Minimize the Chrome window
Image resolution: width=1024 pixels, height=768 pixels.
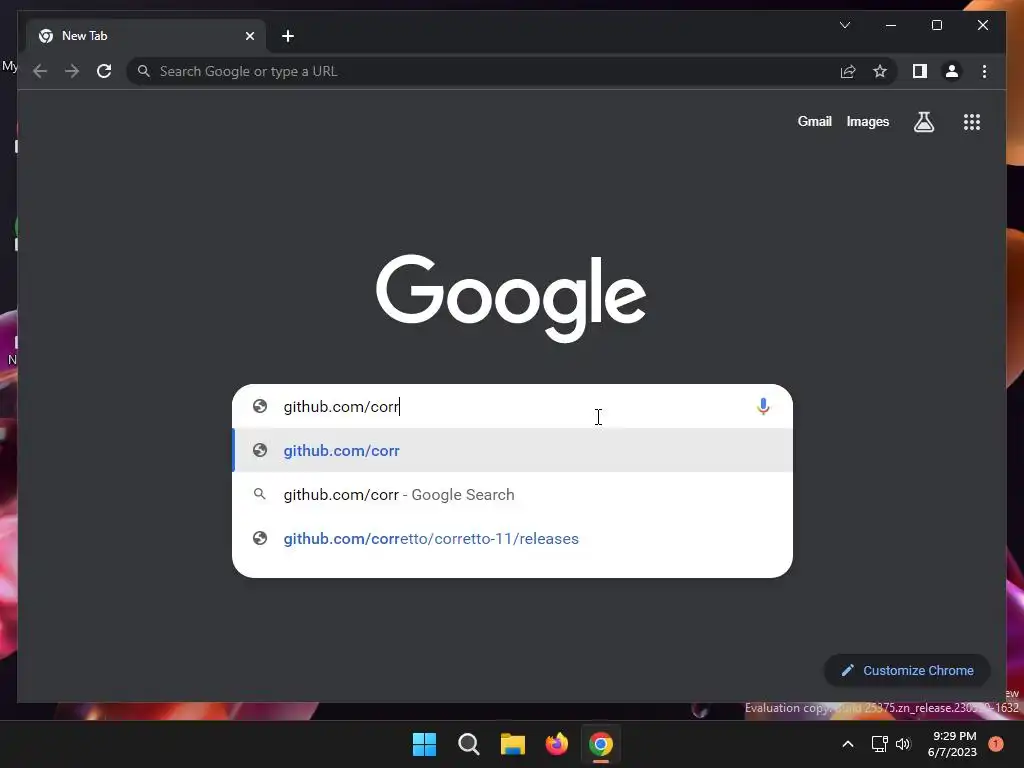tap(891, 25)
